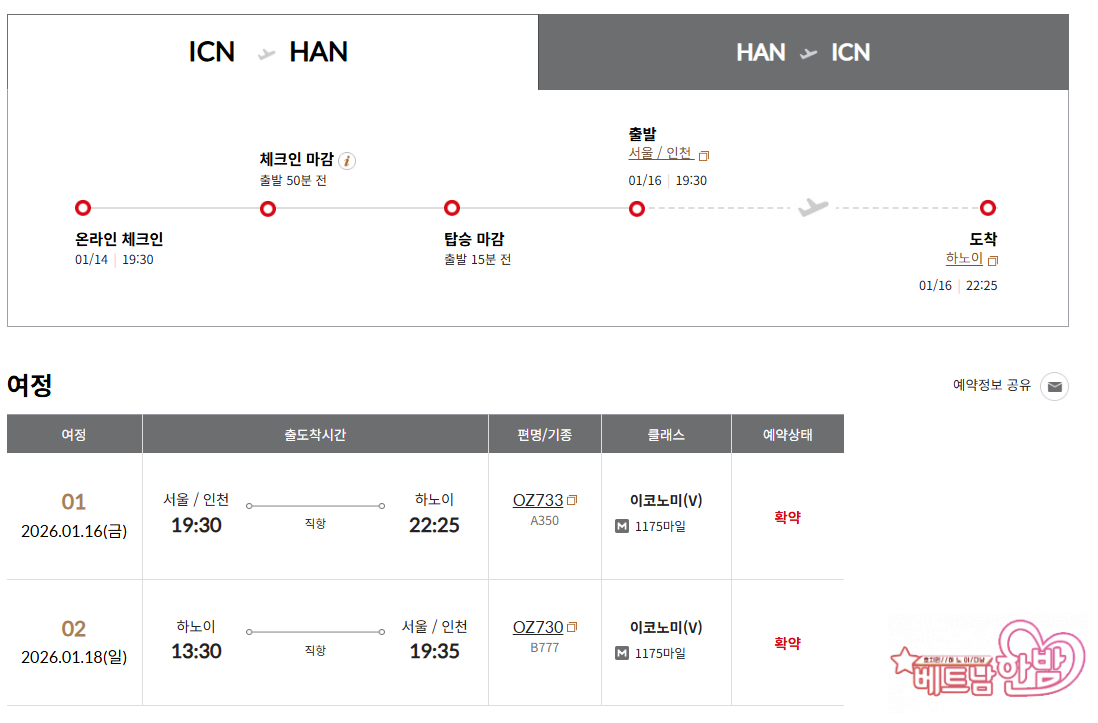Click the popup icon beside 하노이 arrival
The height and width of the screenshot is (723, 1098).
point(993,261)
